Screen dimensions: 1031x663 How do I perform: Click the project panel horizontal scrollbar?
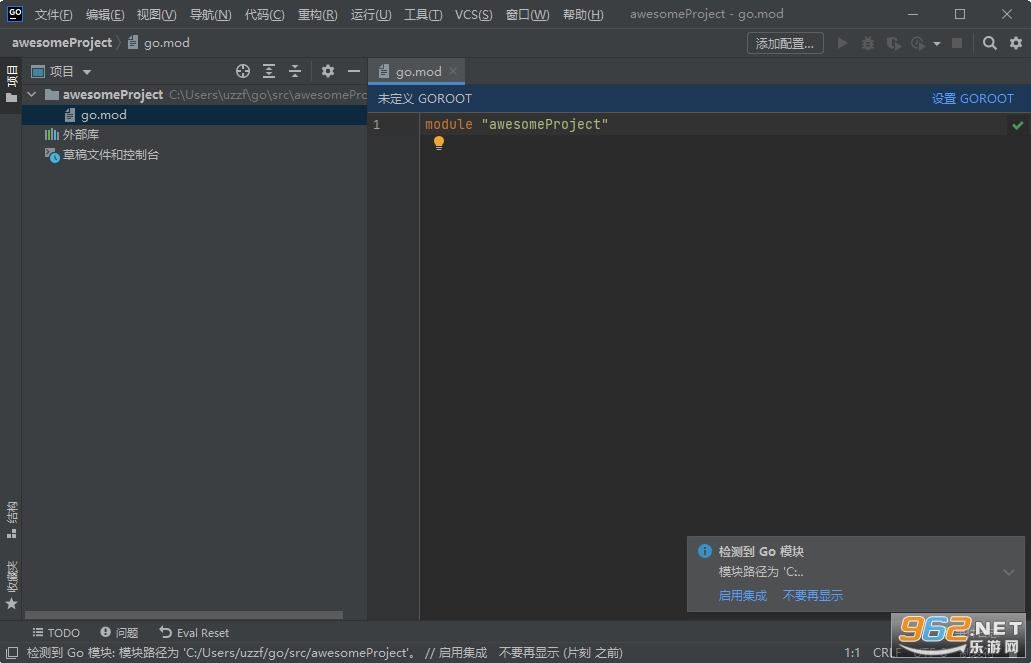point(183,616)
